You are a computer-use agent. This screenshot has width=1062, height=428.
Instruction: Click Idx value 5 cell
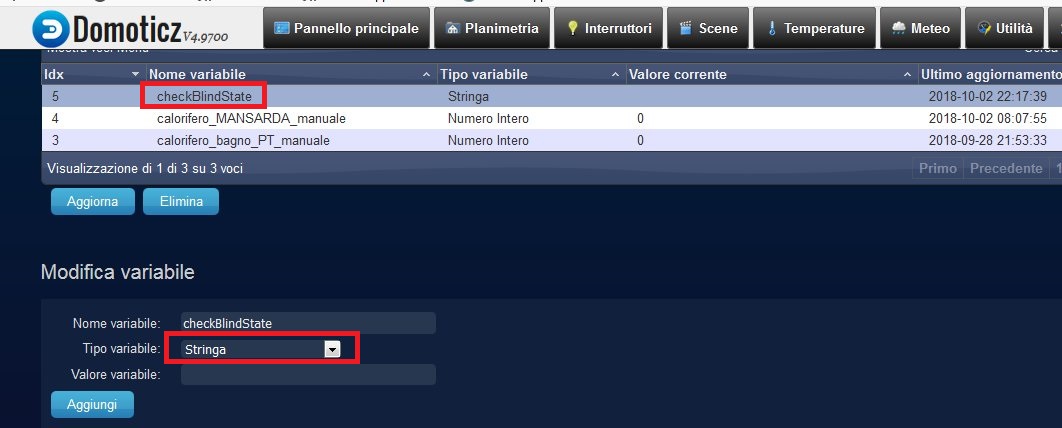pos(55,97)
